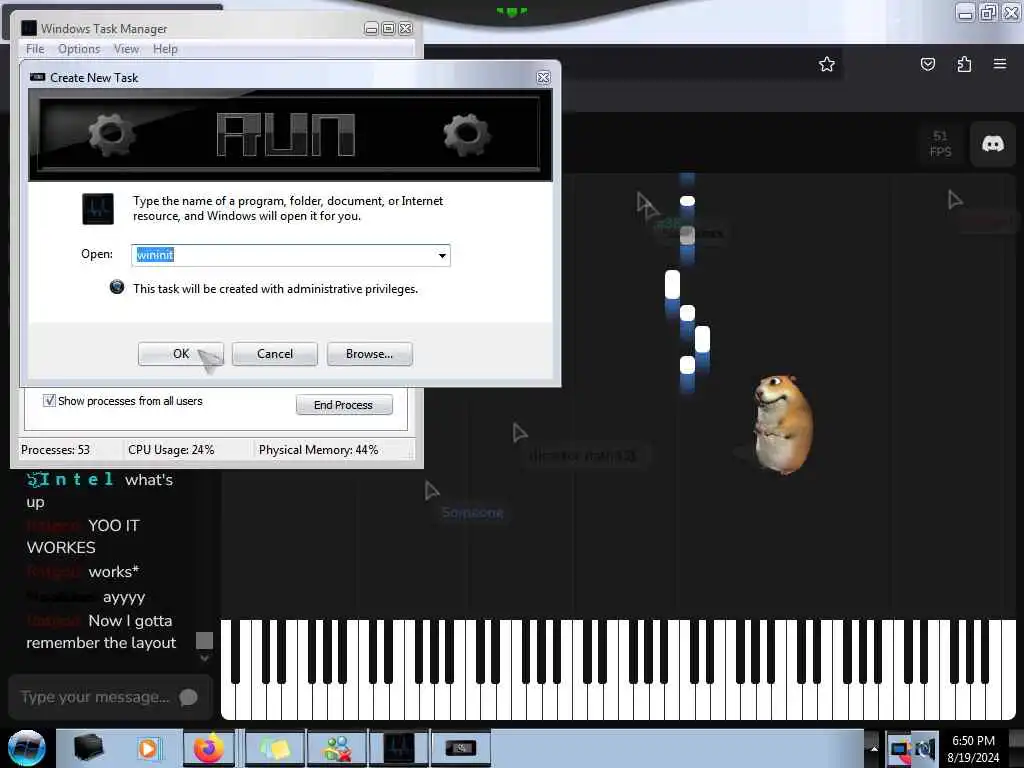This screenshot has height=768, width=1024.
Task: Open the Help menu in Task Manager
Action: pyautogui.click(x=165, y=49)
